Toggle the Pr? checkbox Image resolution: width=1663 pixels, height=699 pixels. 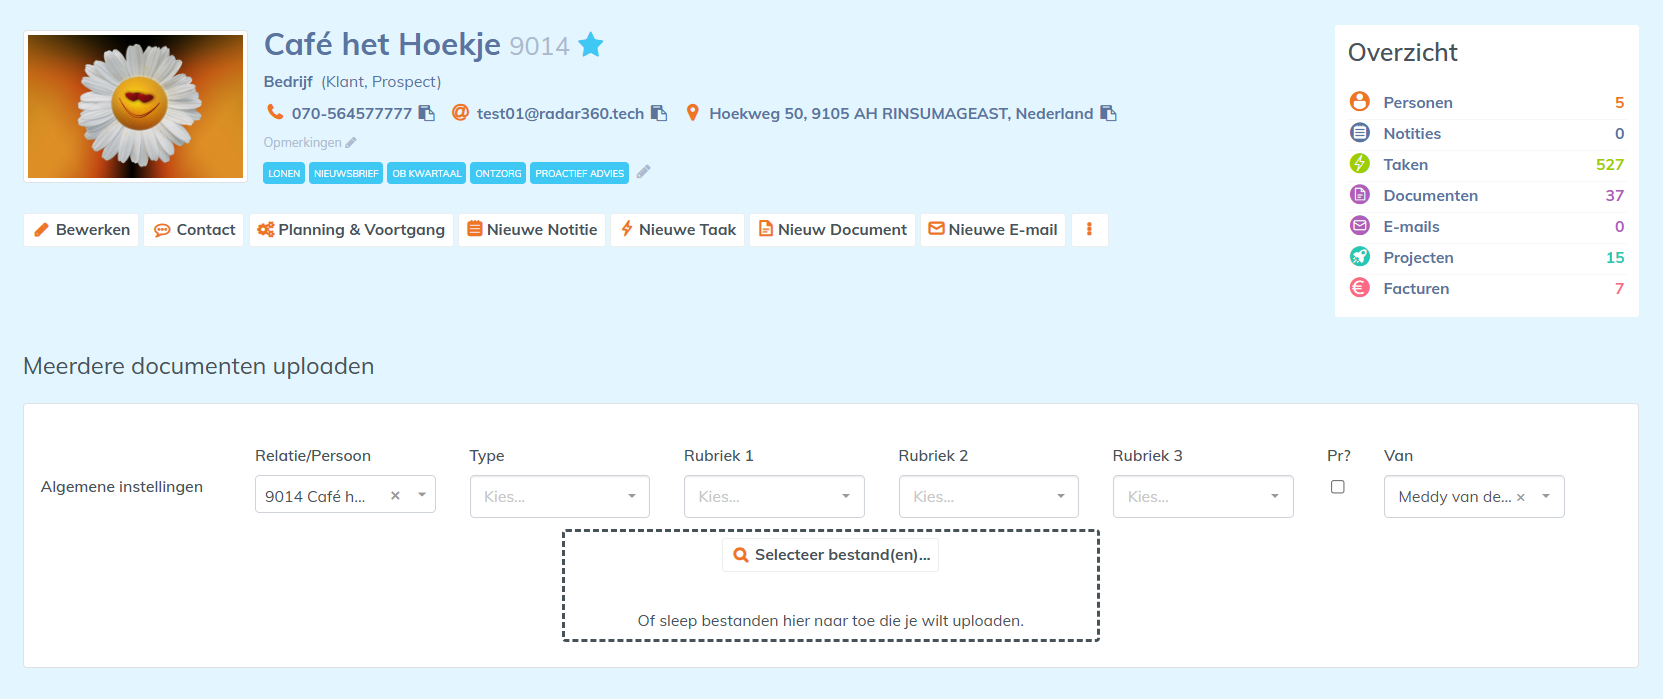click(1337, 487)
